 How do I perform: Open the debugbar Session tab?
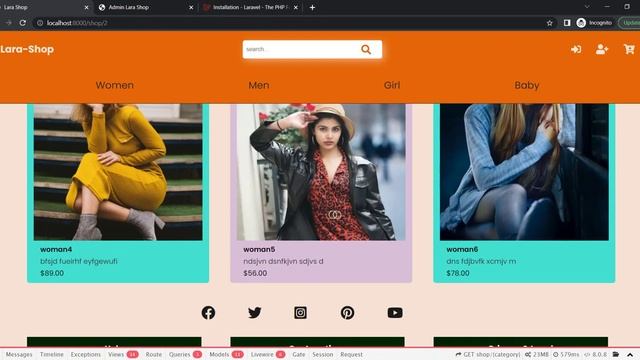click(322, 354)
